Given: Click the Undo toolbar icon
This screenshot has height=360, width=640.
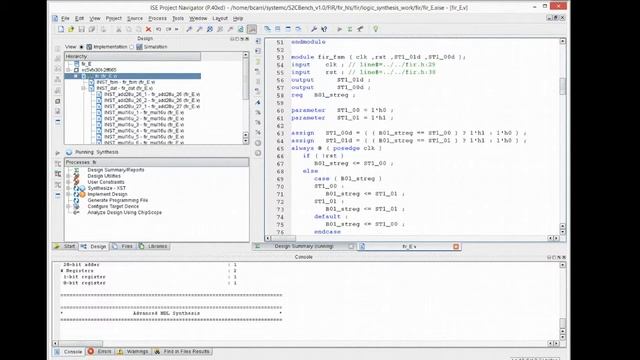Looking at the screenshot, I should click(158, 29).
